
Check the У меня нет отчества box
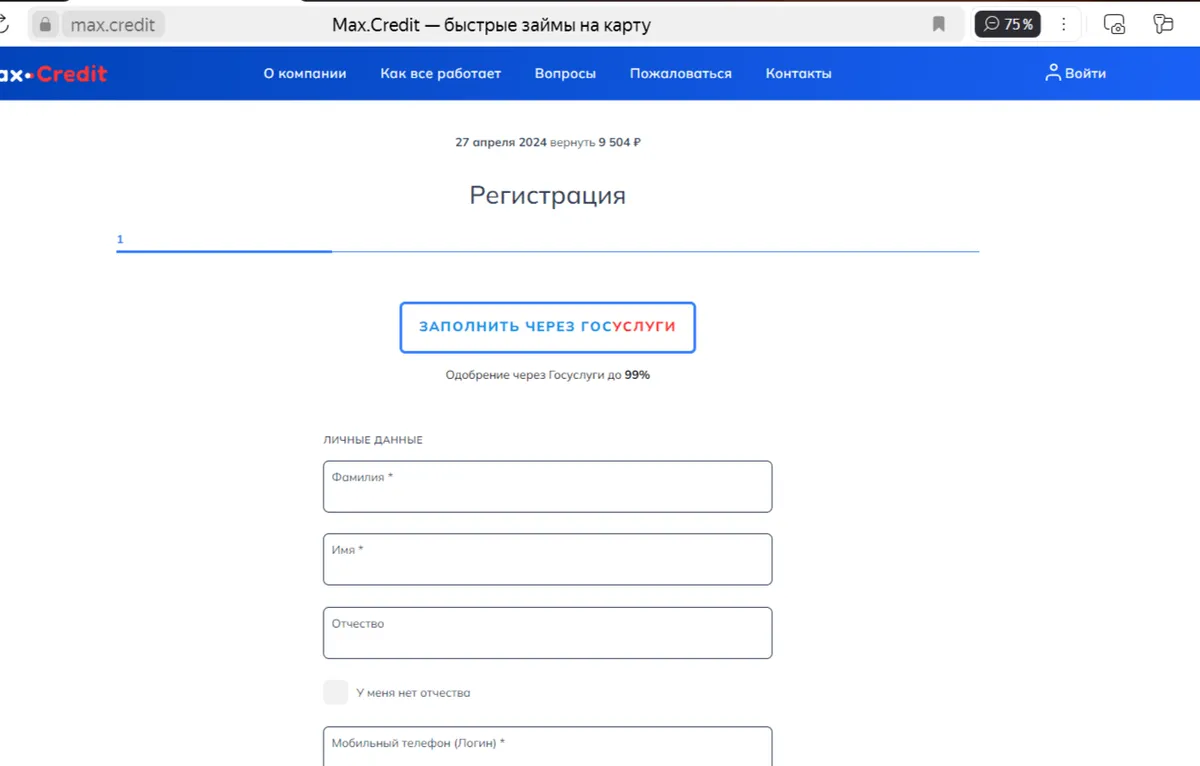tap(336, 692)
